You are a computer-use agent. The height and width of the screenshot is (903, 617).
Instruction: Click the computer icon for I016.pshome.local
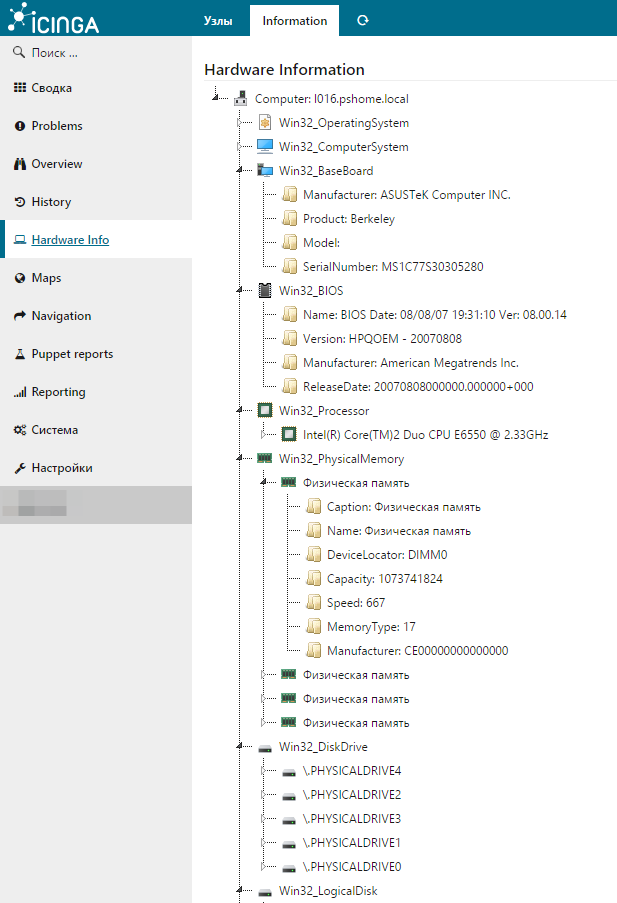(x=241, y=99)
